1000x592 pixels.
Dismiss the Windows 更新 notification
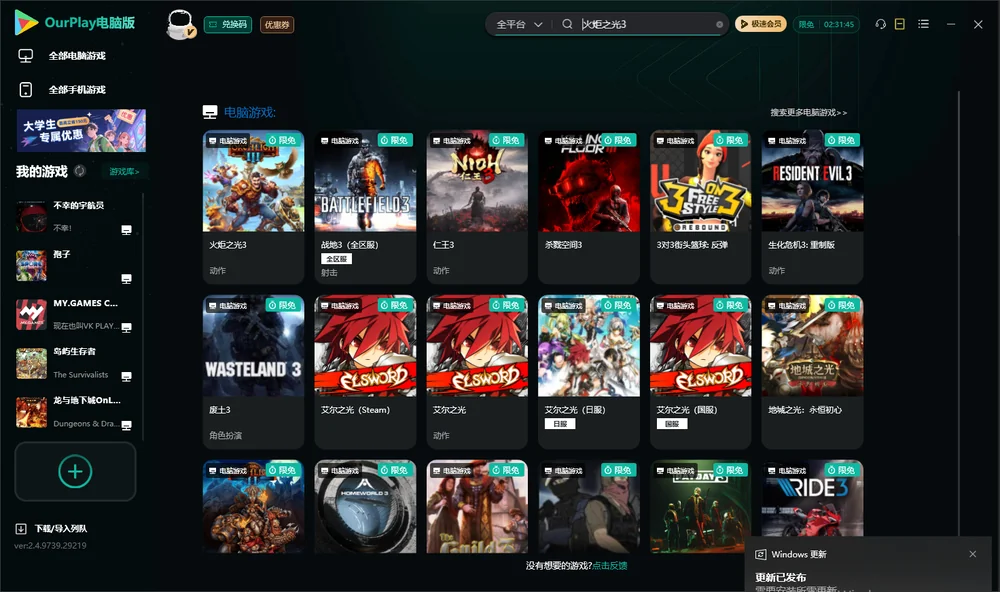[973, 554]
